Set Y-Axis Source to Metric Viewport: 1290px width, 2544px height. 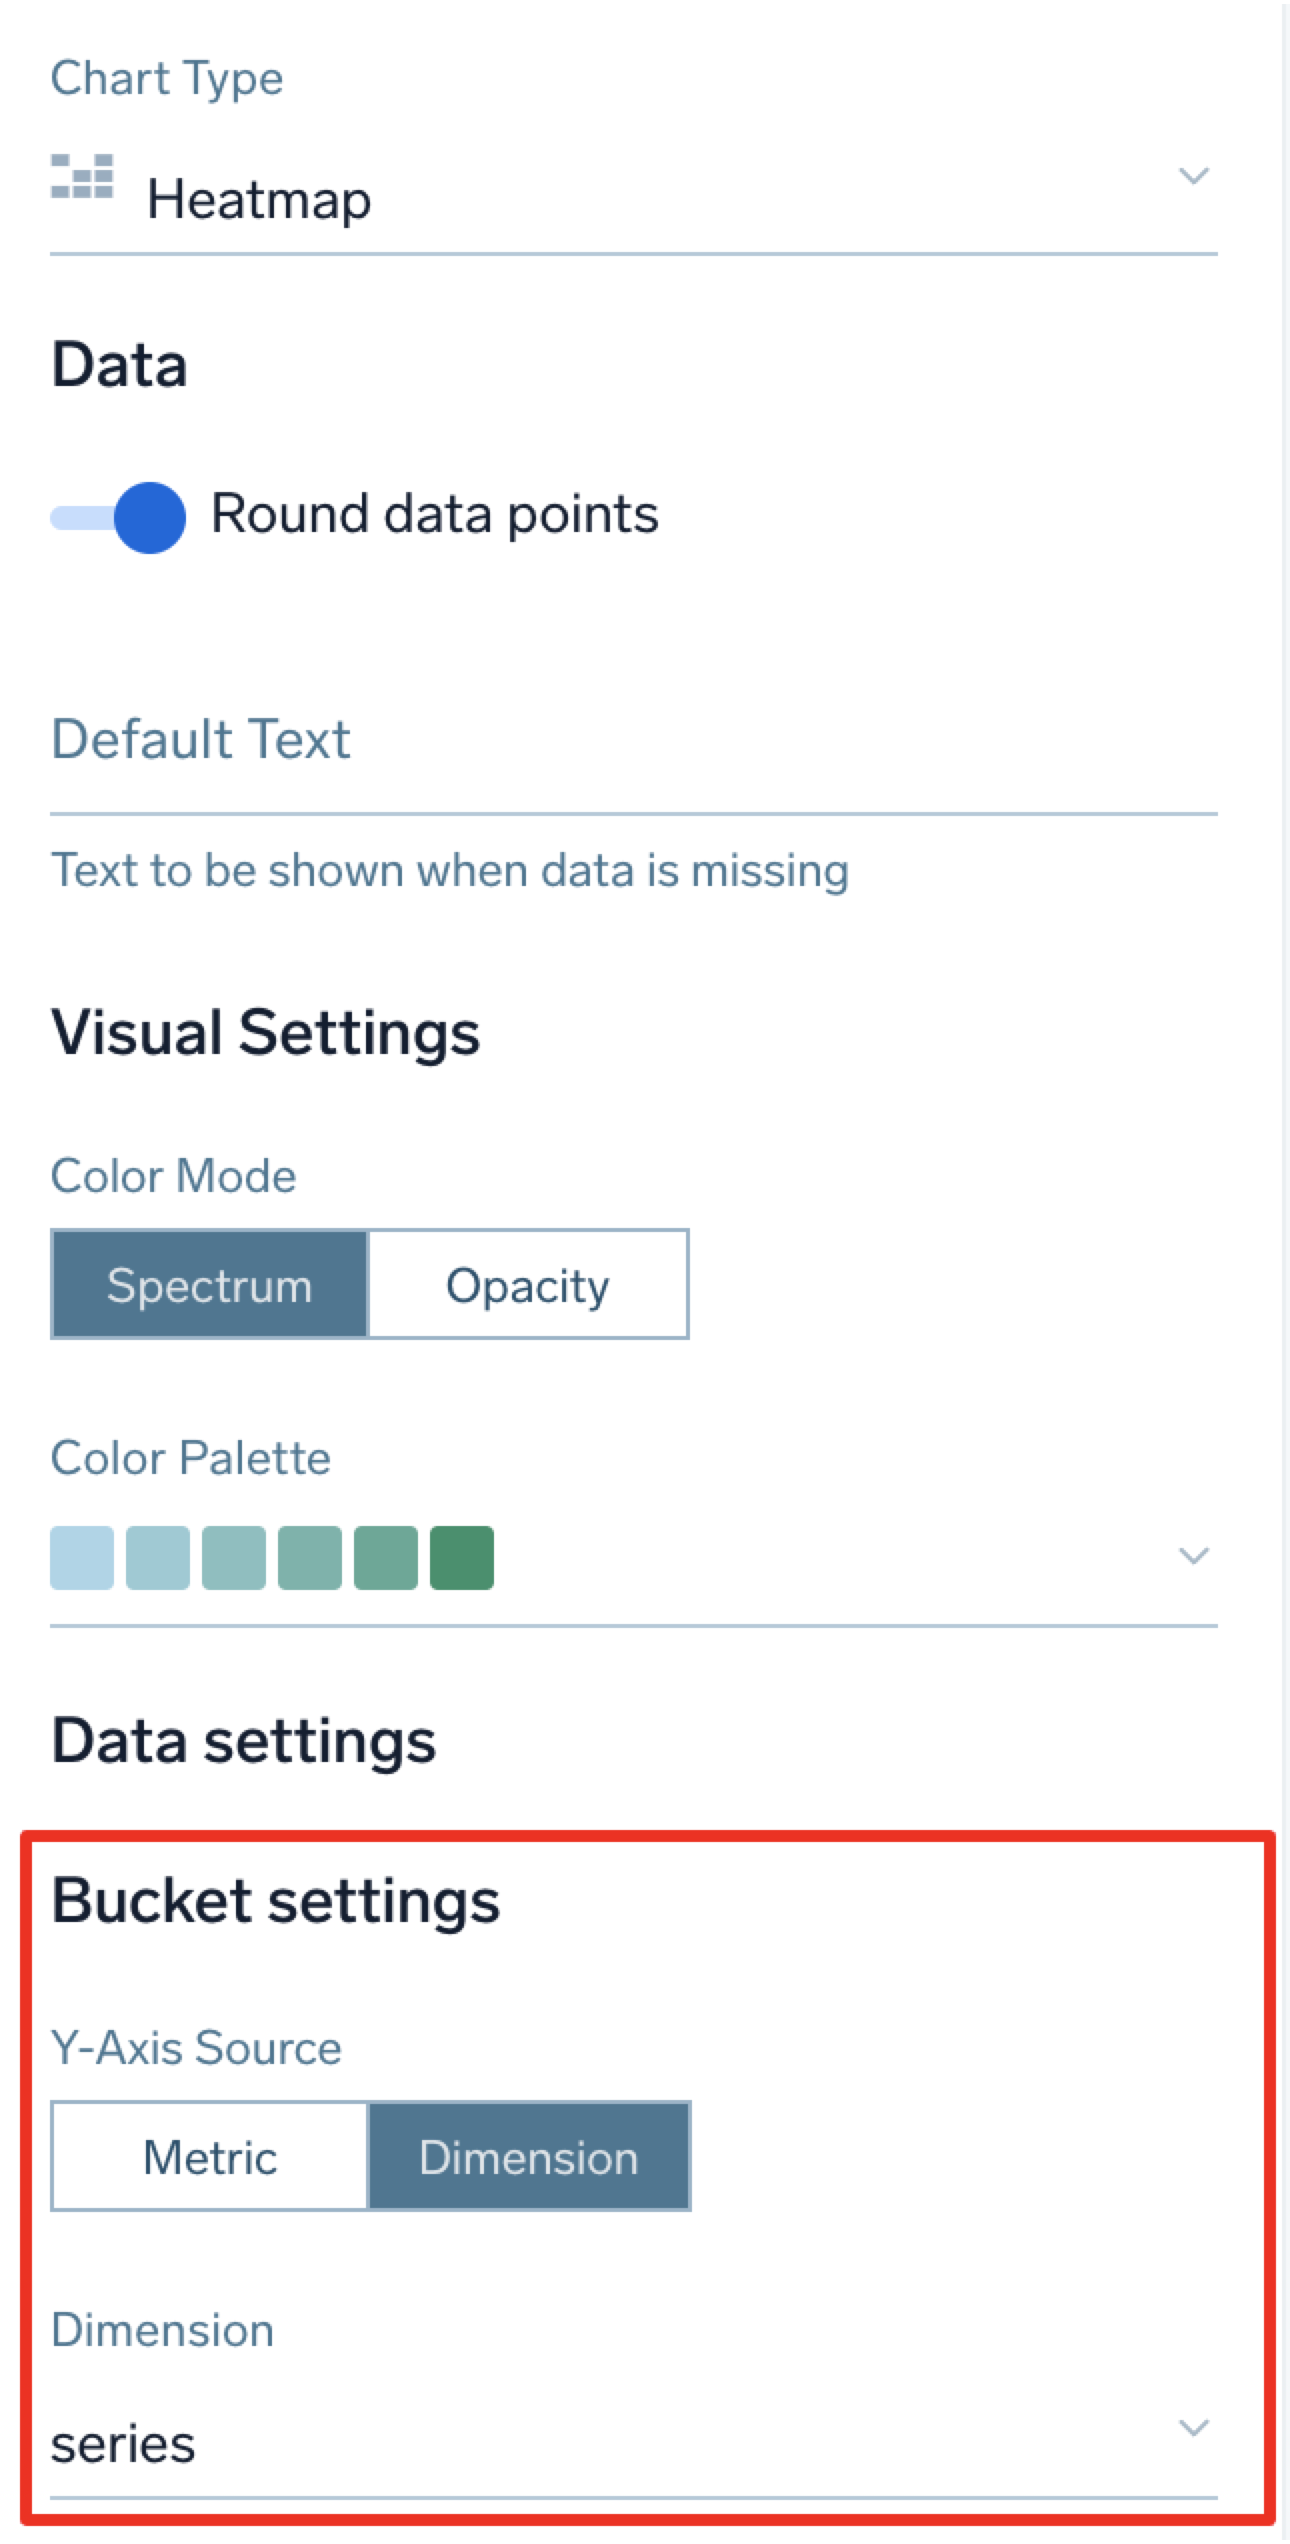coord(210,2157)
